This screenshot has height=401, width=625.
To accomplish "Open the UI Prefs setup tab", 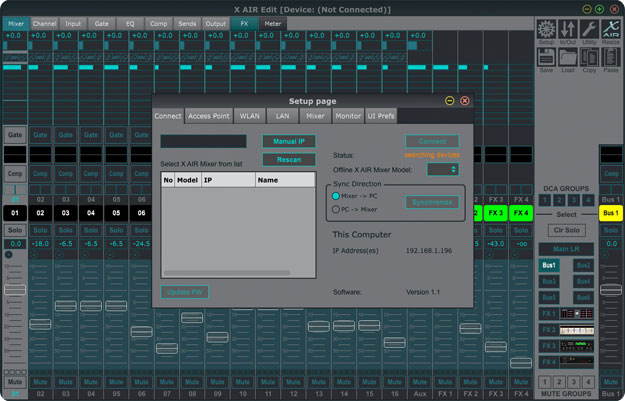I will click(381, 116).
